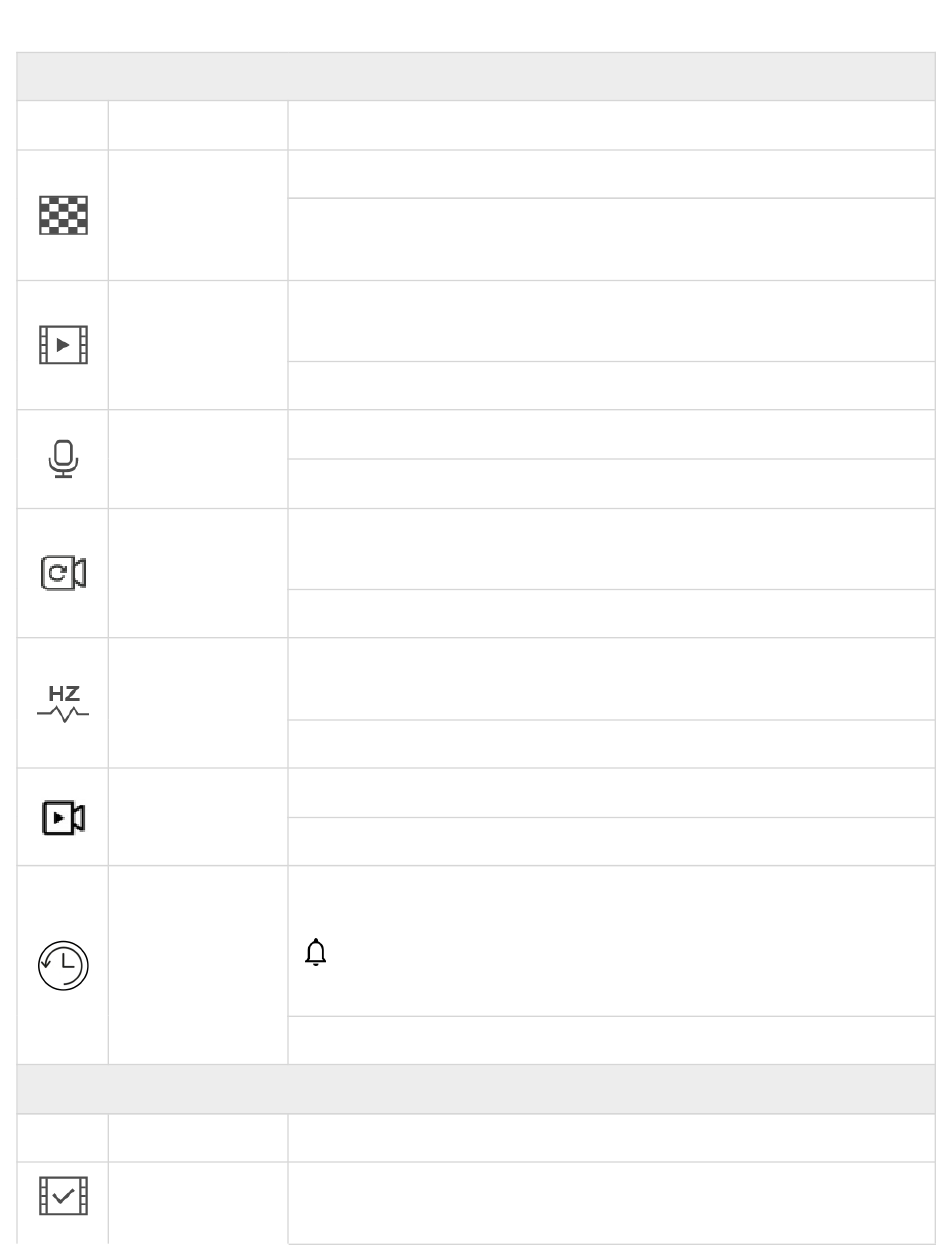The image size is (950, 1254).
Task: Click the second gray section header band
Action: tap(469, 1089)
